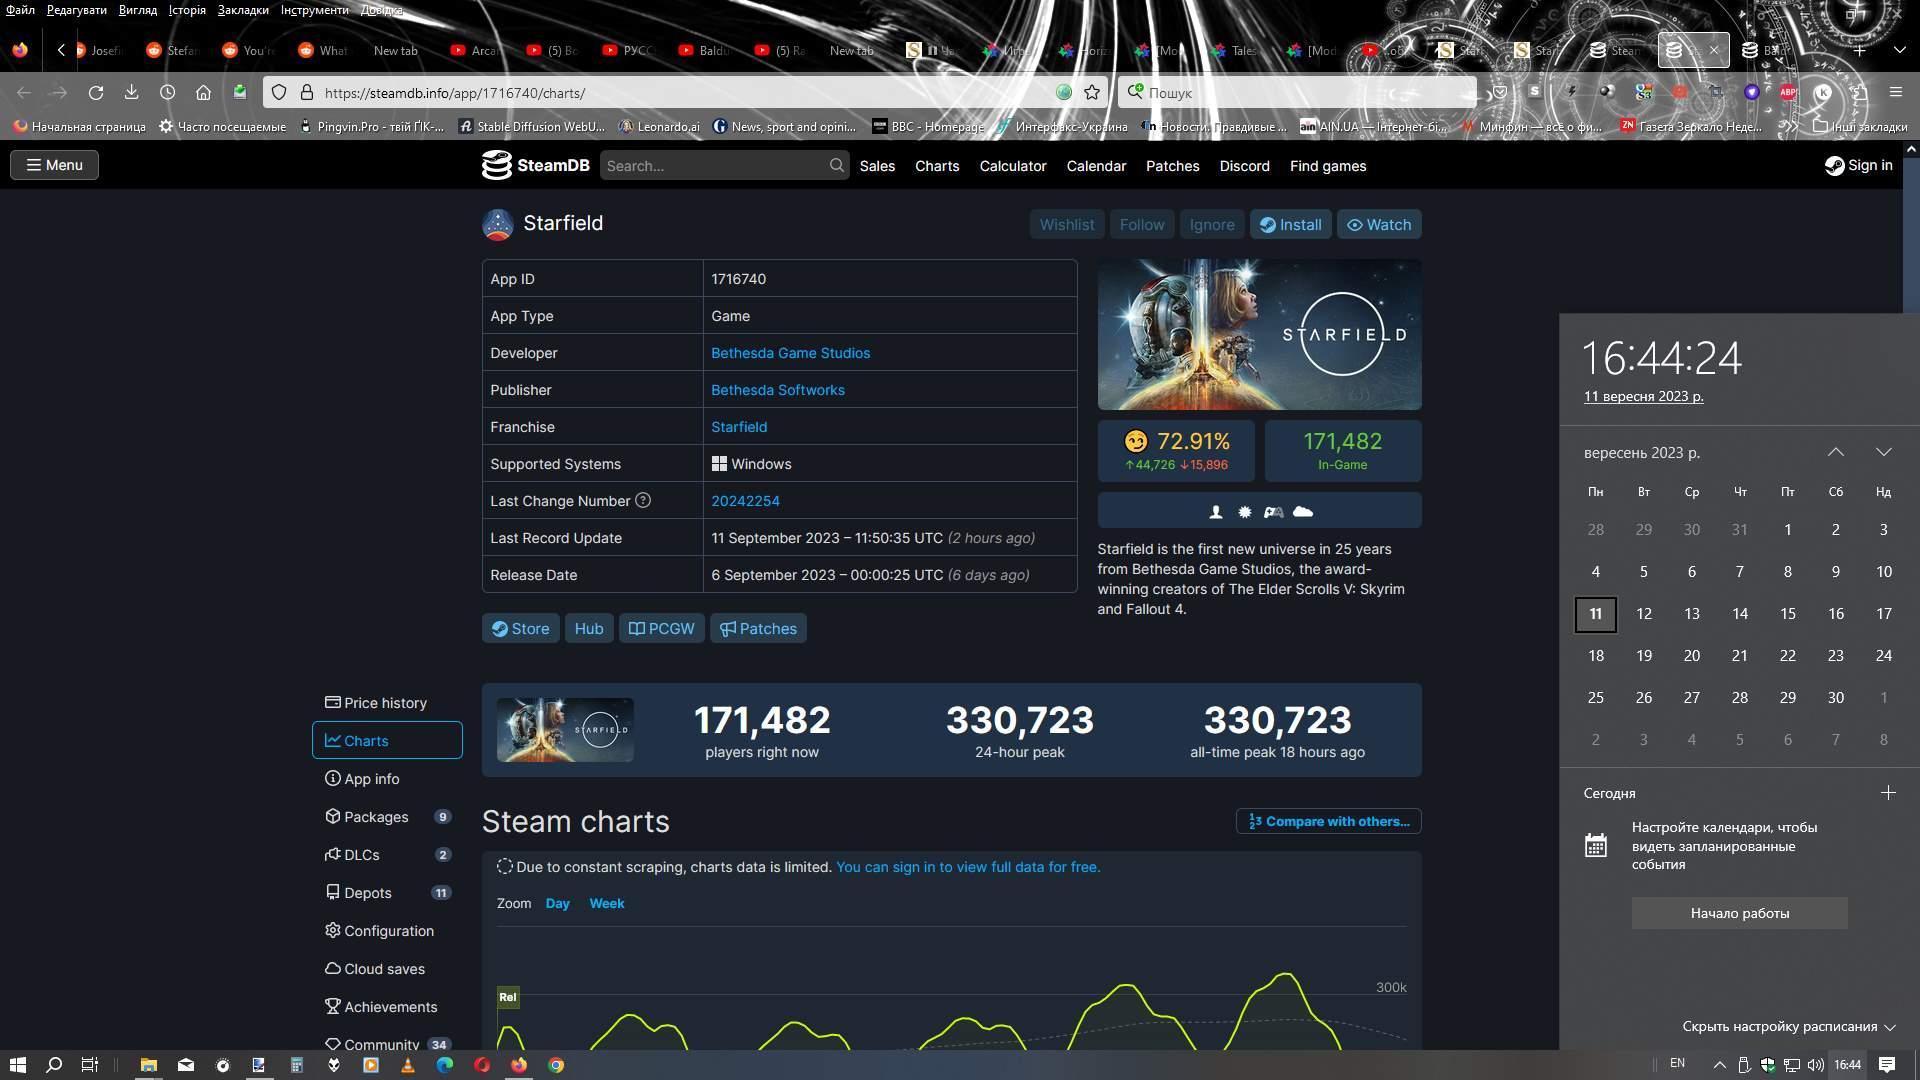Open Windows Start menu

pyautogui.click(x=17, y=1065)
